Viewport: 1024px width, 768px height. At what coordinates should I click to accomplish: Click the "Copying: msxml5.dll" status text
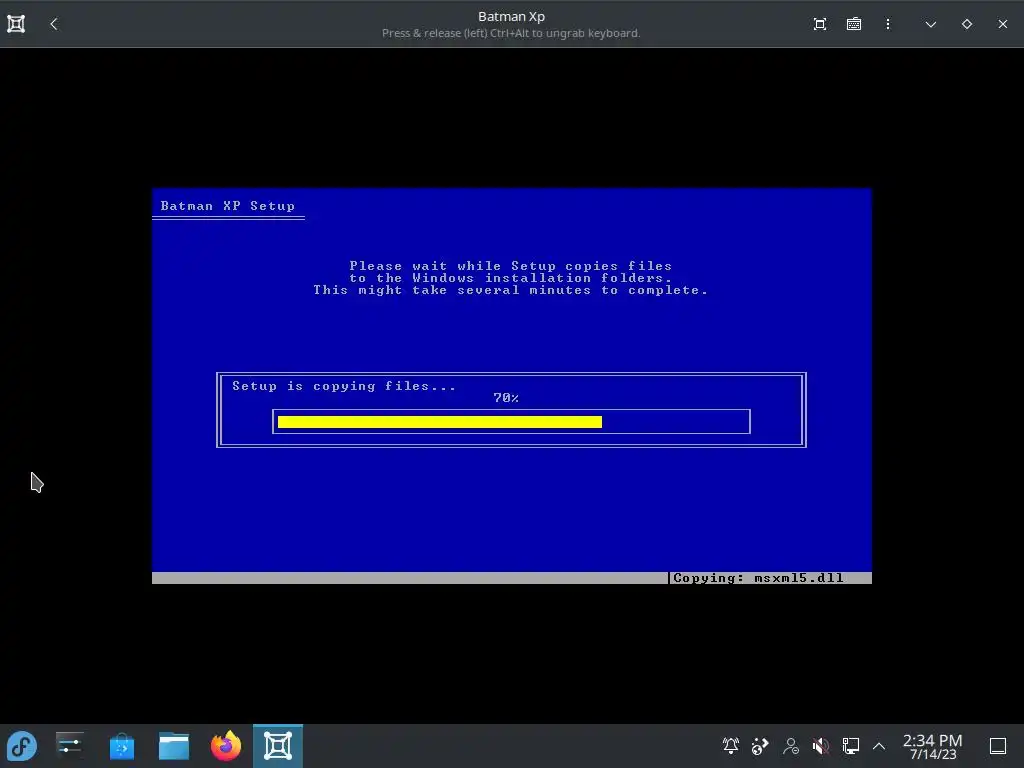758,578
